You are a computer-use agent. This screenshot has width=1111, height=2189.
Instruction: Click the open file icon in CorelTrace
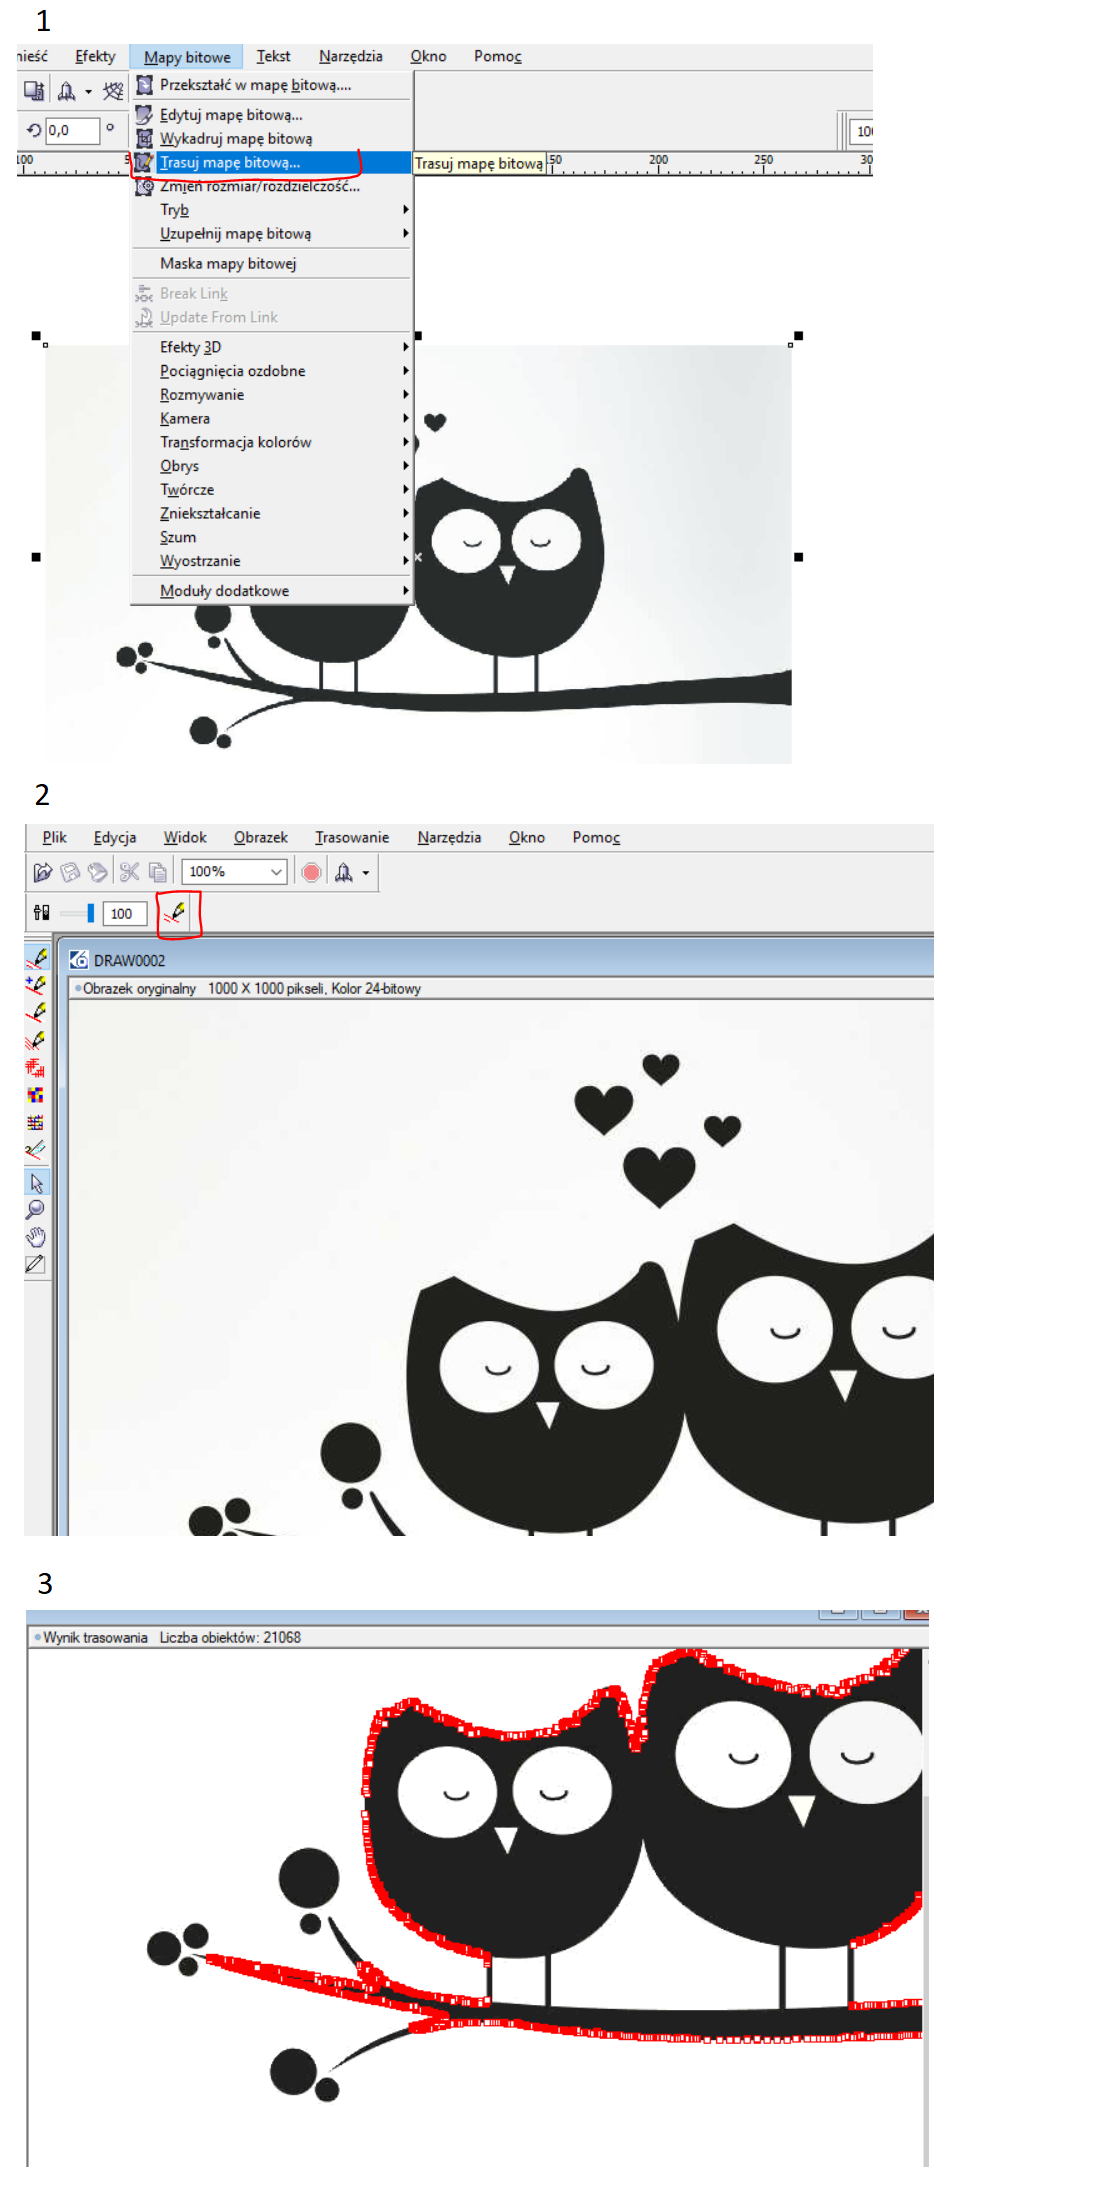click(x=42, y=872)
